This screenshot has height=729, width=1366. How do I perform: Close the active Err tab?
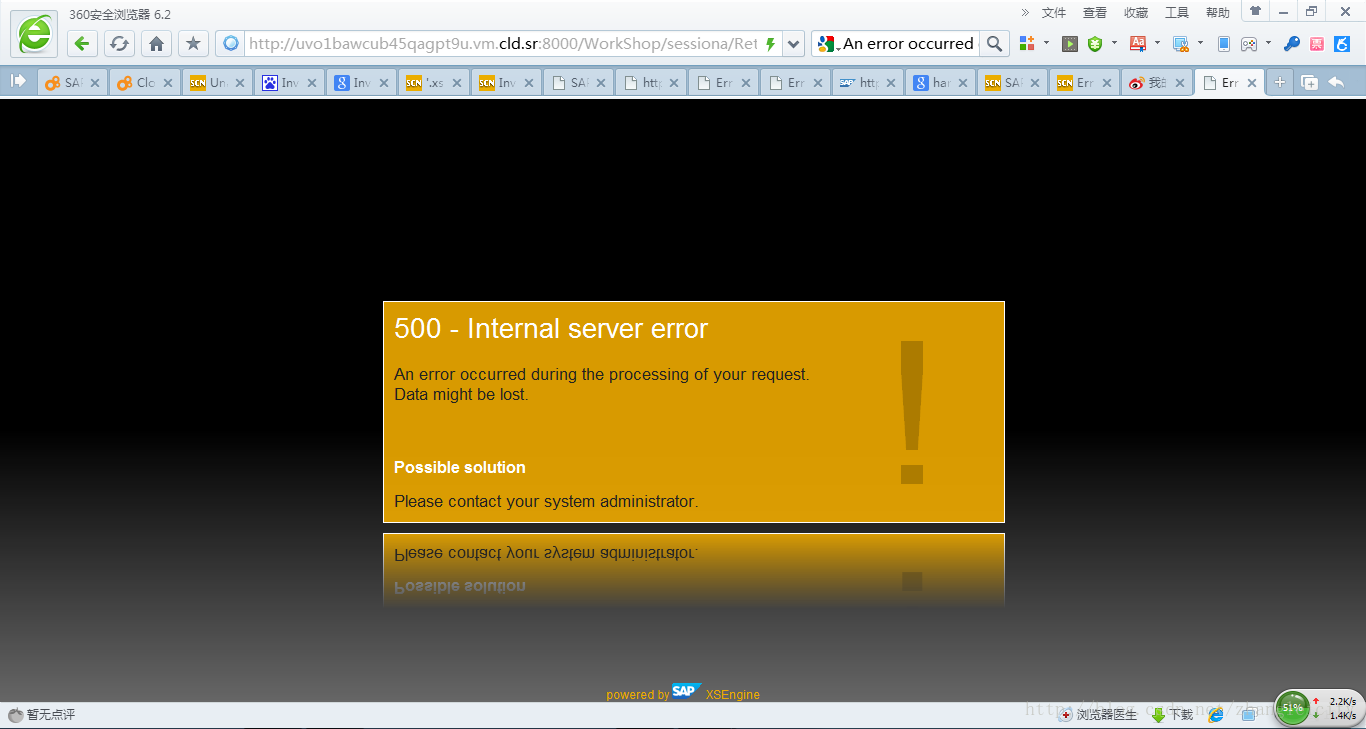click(1252, 83)
